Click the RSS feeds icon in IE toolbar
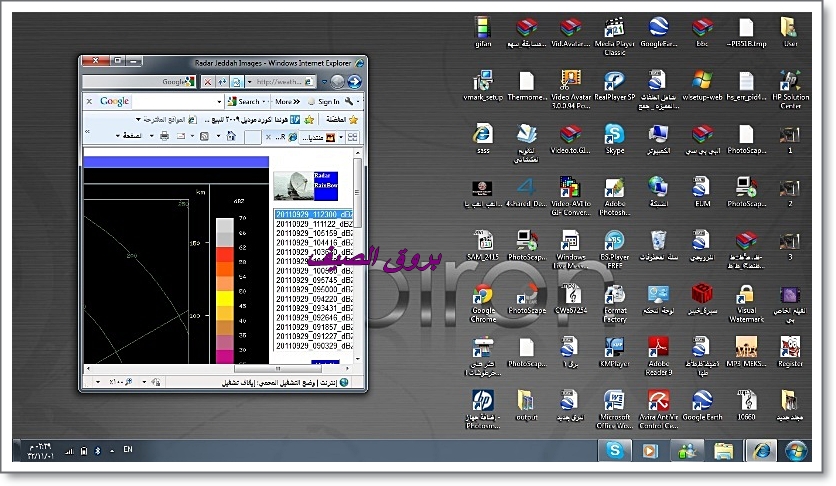 click(x=204, y=136)
